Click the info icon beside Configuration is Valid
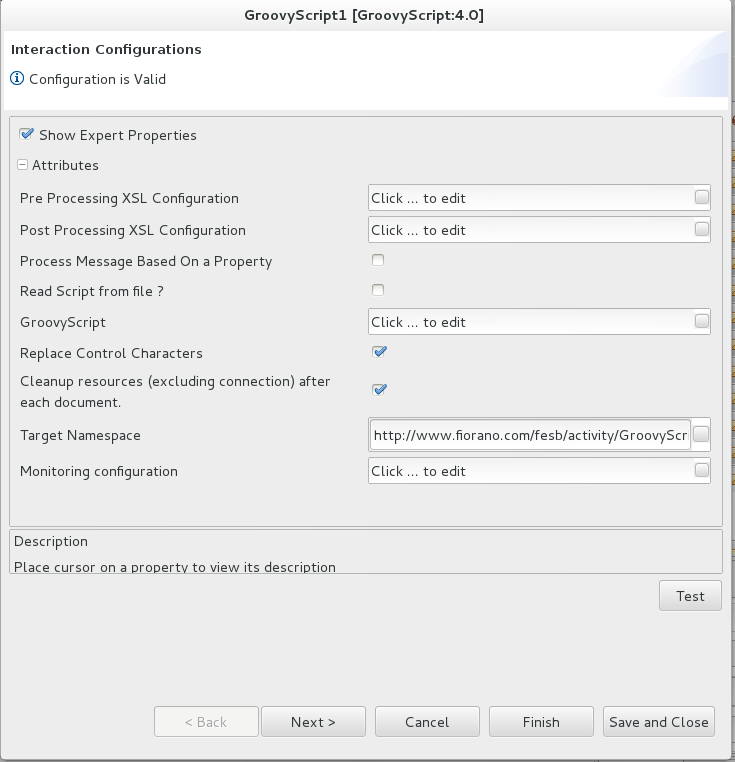 click(x=17, y=78)
